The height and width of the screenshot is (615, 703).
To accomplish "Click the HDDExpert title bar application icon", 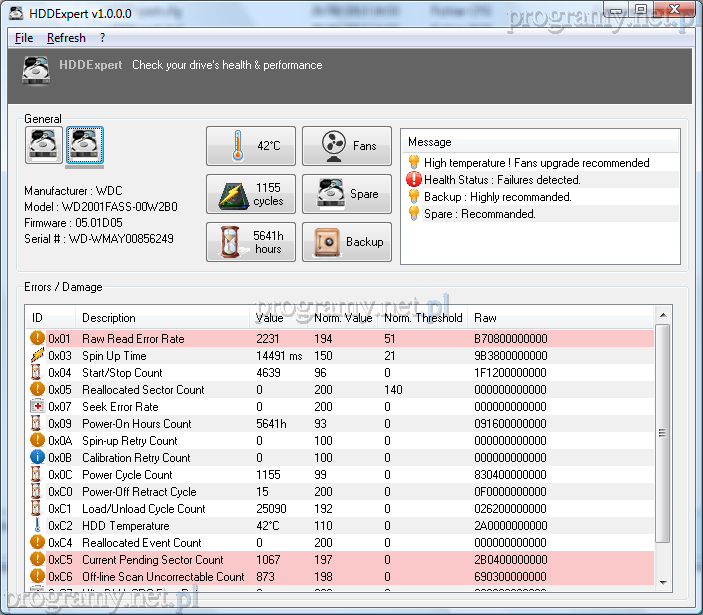I will pyautogui.click(x=16, y=13).
